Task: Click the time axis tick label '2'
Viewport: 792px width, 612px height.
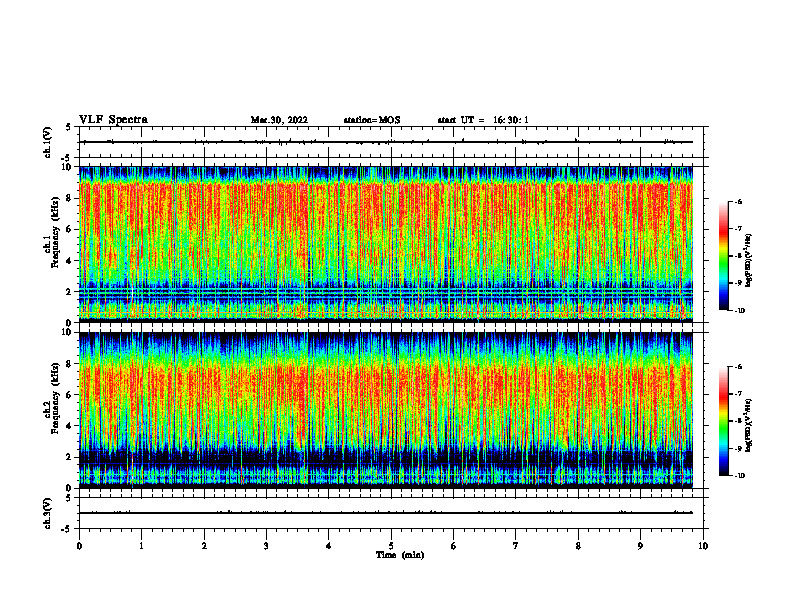Action: 204,546
